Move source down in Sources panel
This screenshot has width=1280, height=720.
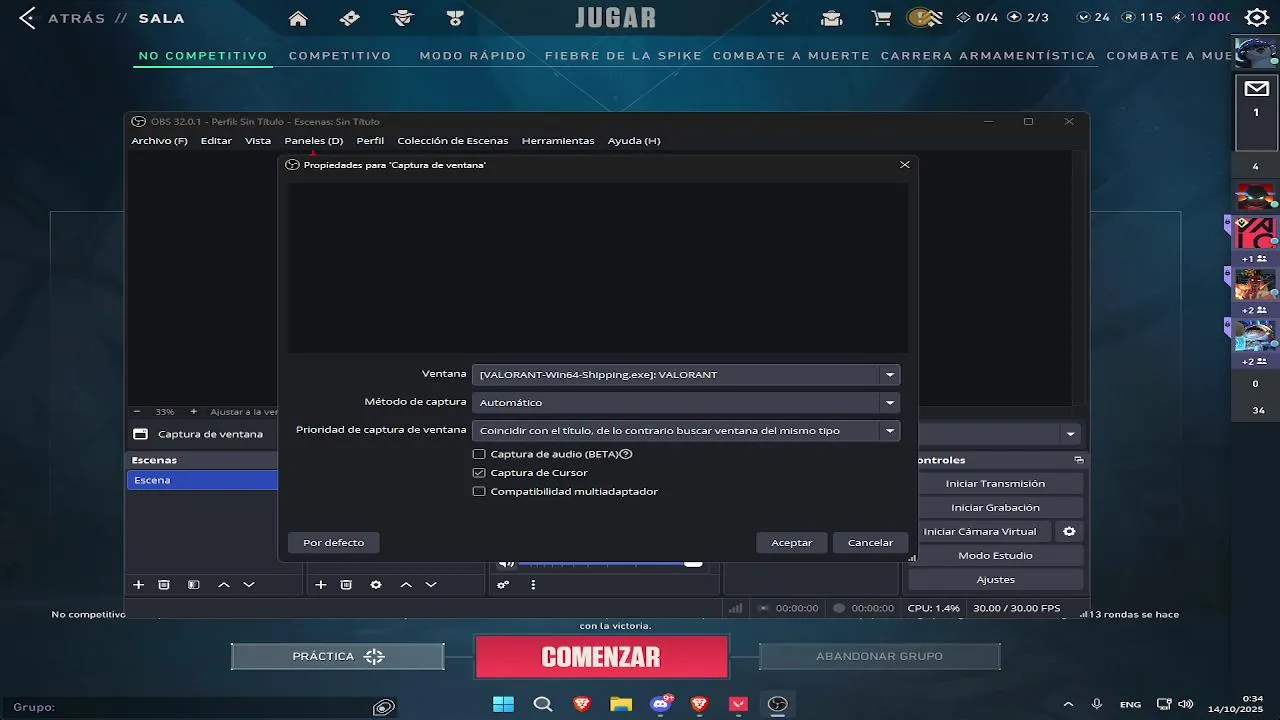point(431,585)
